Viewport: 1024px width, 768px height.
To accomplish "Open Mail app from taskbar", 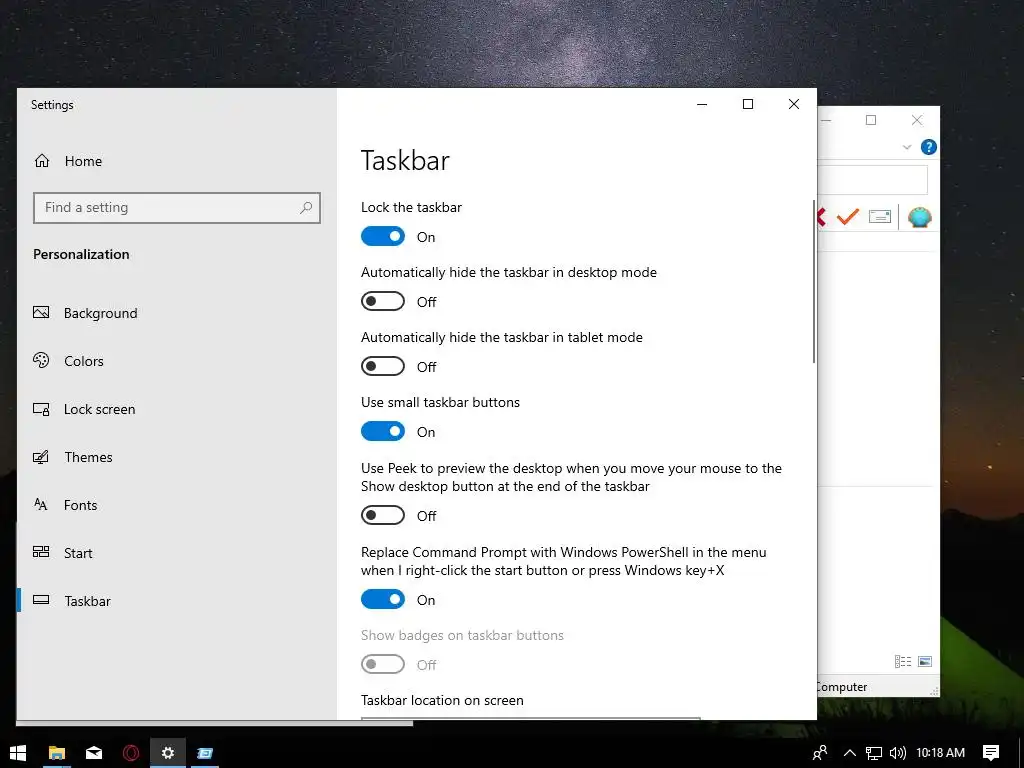I will 94,753.
